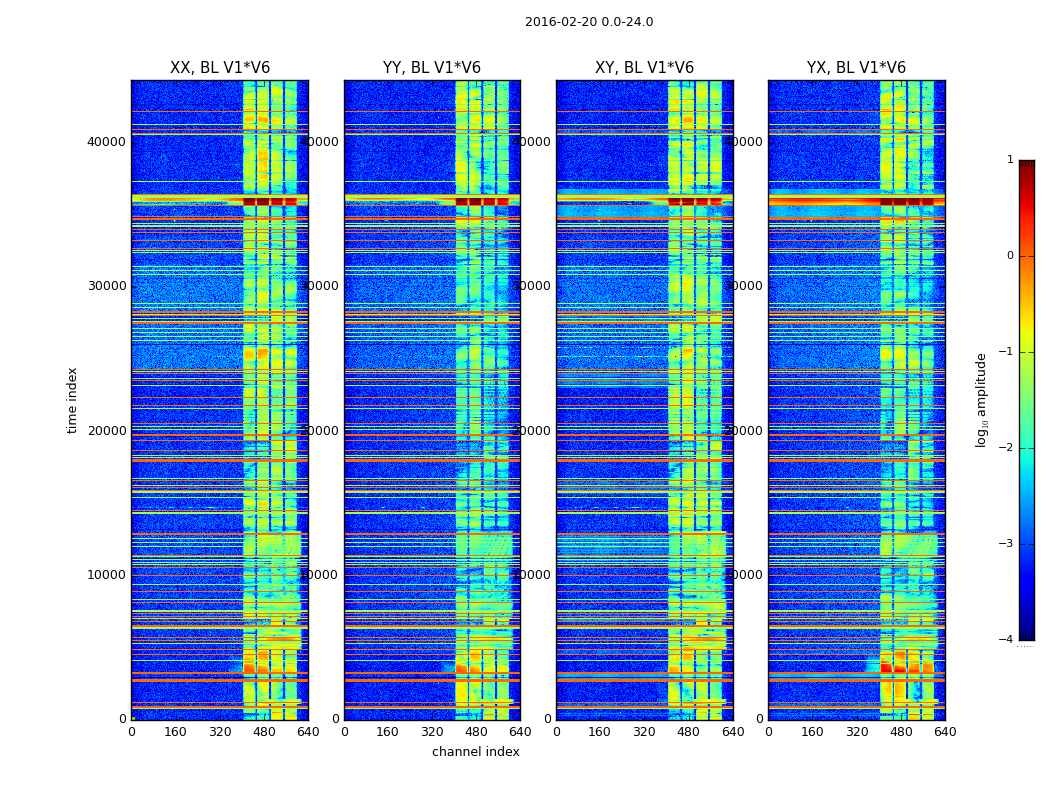Click the 40000 tick of the XX plot

coord(106,141)
